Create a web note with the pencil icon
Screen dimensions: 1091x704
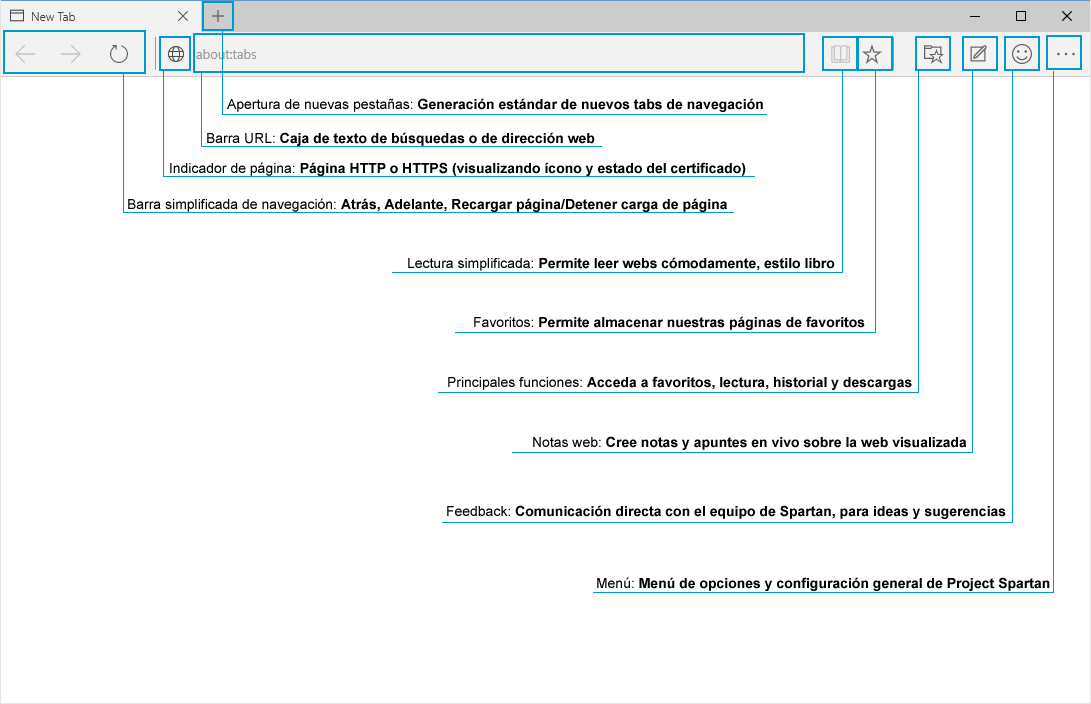(979, 54)
